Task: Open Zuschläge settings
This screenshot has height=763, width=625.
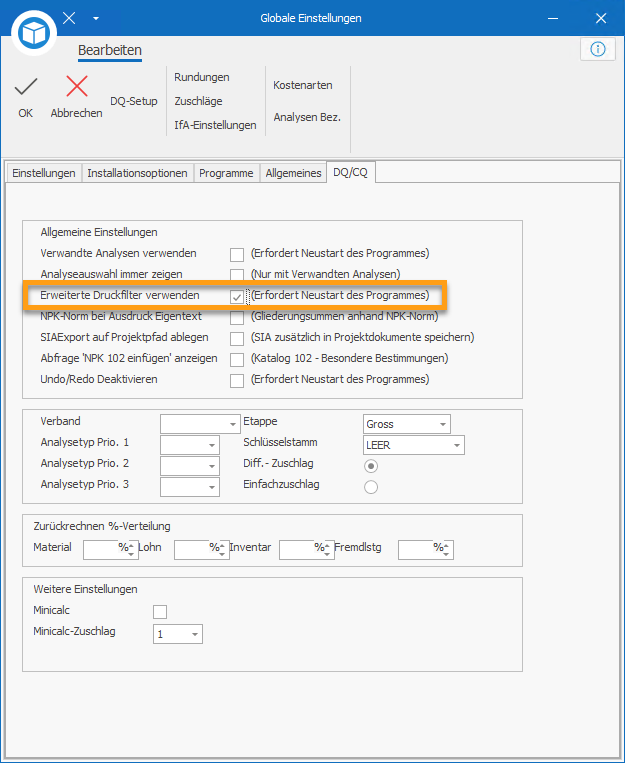Action: point(199,101)
